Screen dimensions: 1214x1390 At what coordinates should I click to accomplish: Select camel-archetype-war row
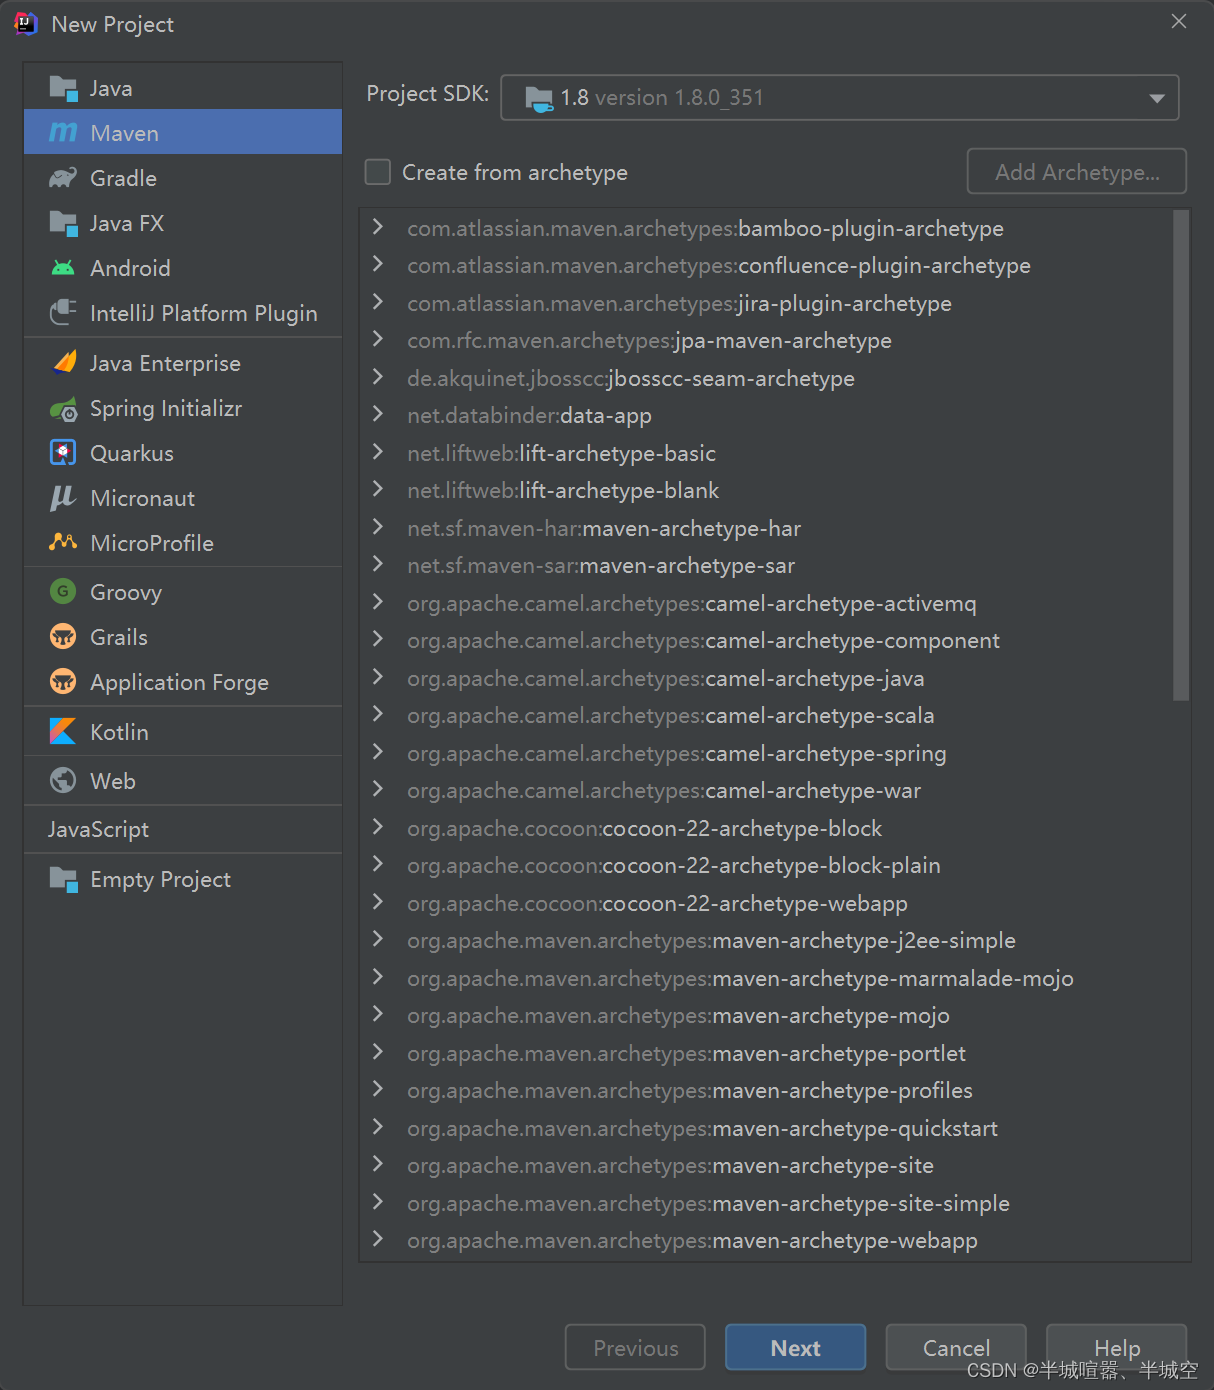pos(766,790)
